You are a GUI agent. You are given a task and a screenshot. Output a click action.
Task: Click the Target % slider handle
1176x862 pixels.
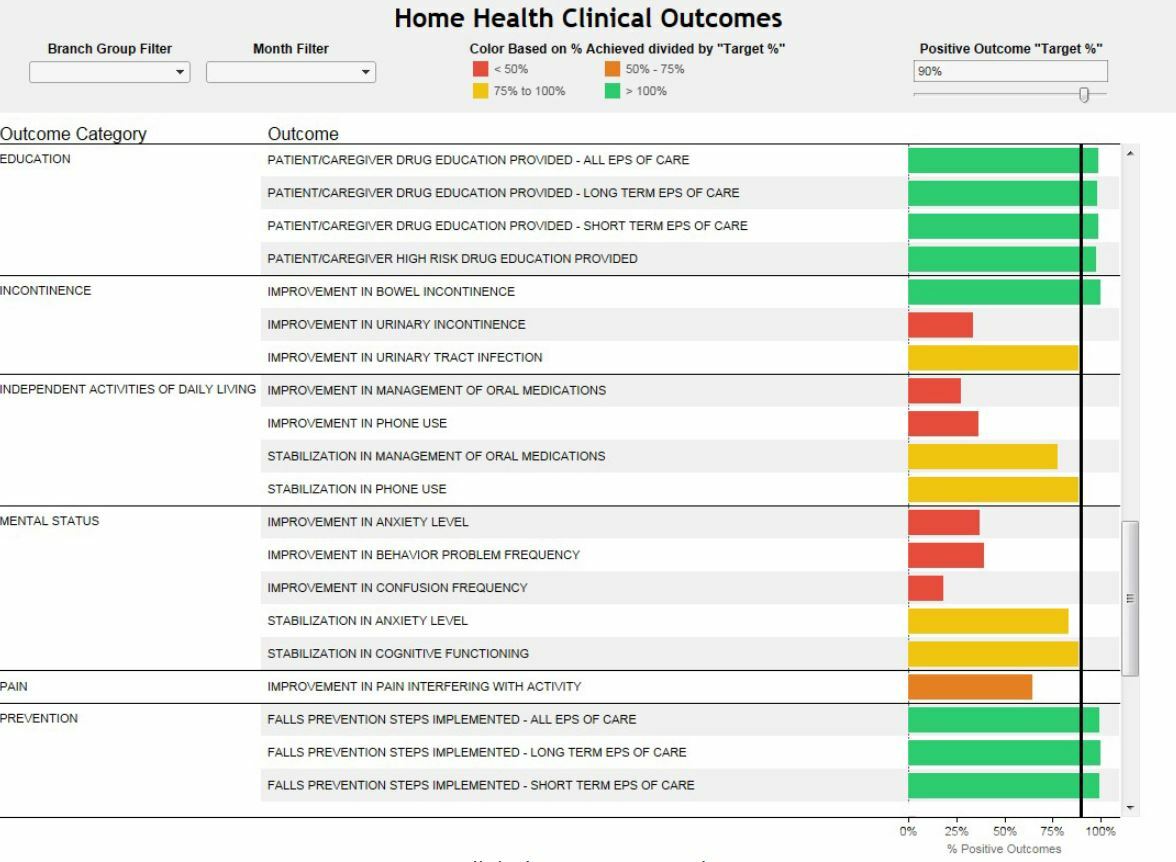[x=1086, y=92]
